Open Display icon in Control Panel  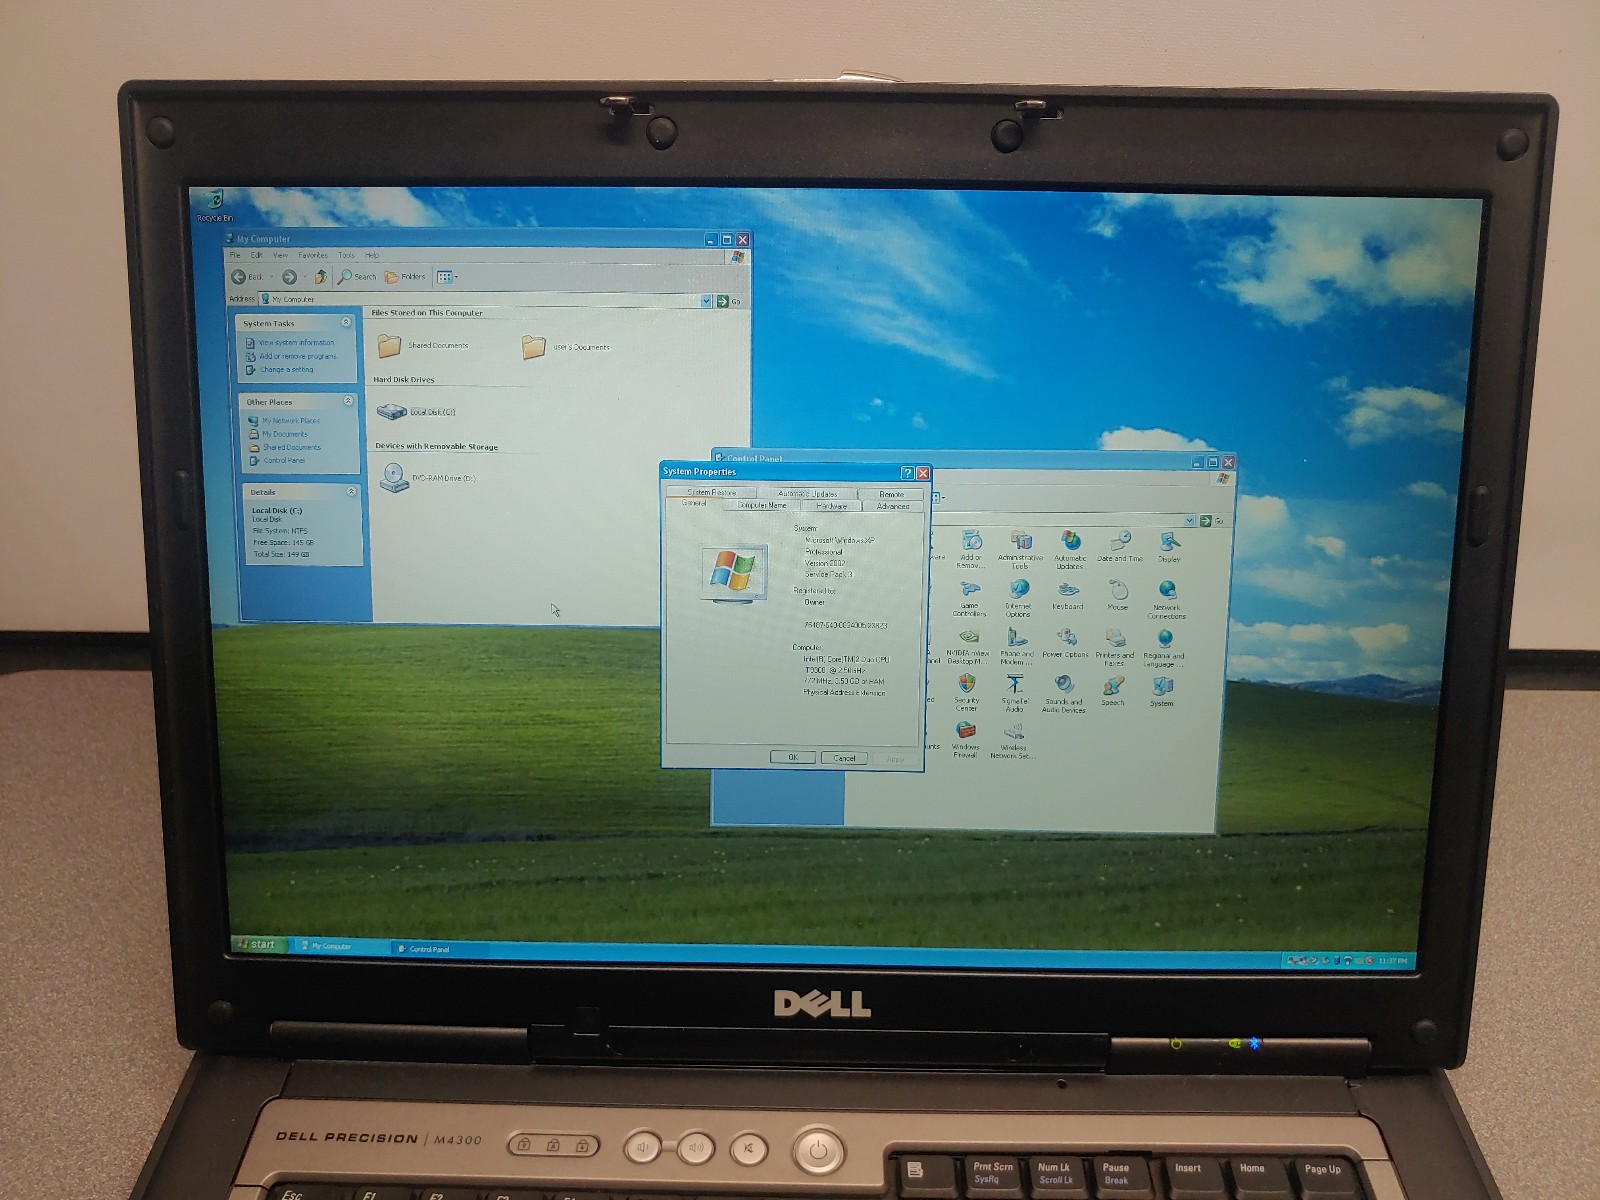1168,546
